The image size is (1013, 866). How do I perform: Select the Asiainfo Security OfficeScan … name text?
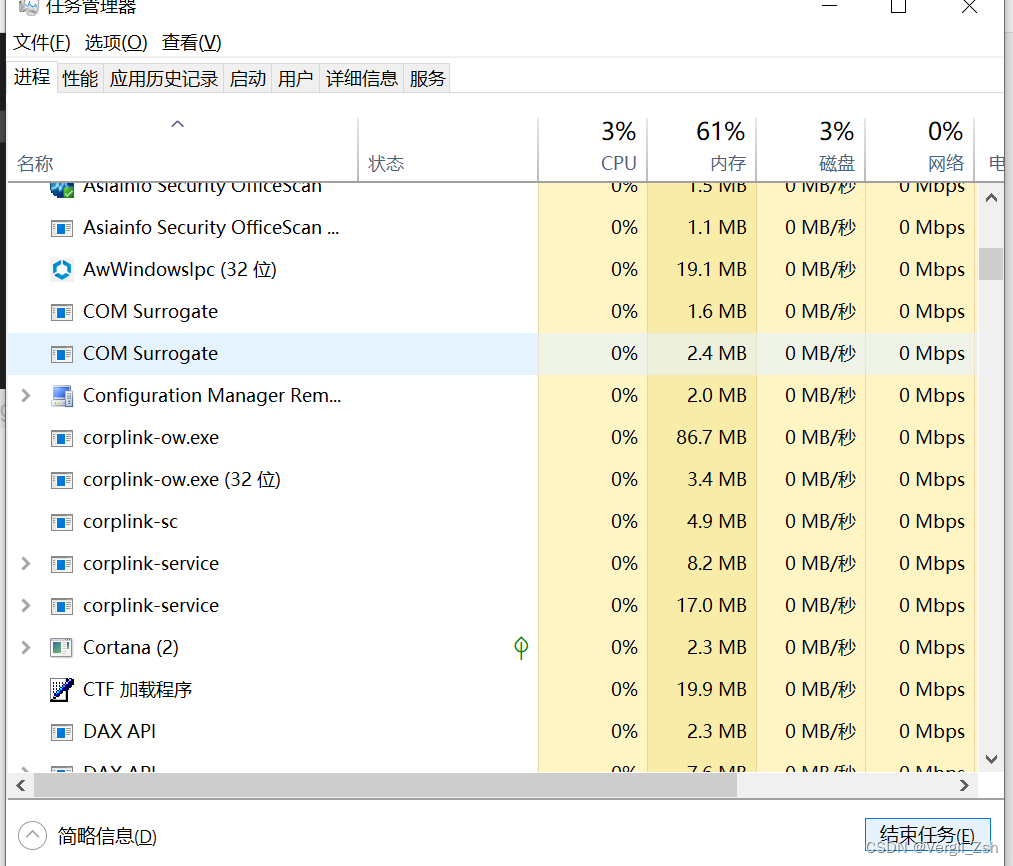coord(211,227)
